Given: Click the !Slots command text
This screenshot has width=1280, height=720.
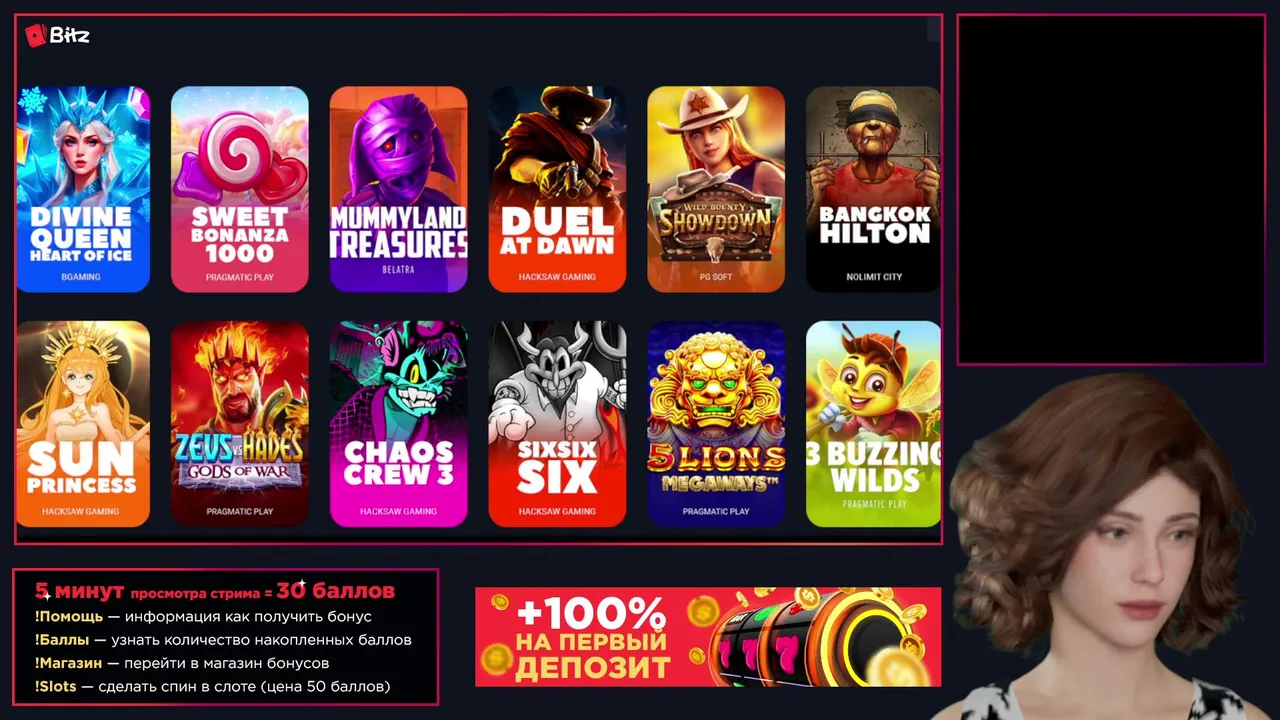Looking at the screenshot, I should tap(56, 687).
